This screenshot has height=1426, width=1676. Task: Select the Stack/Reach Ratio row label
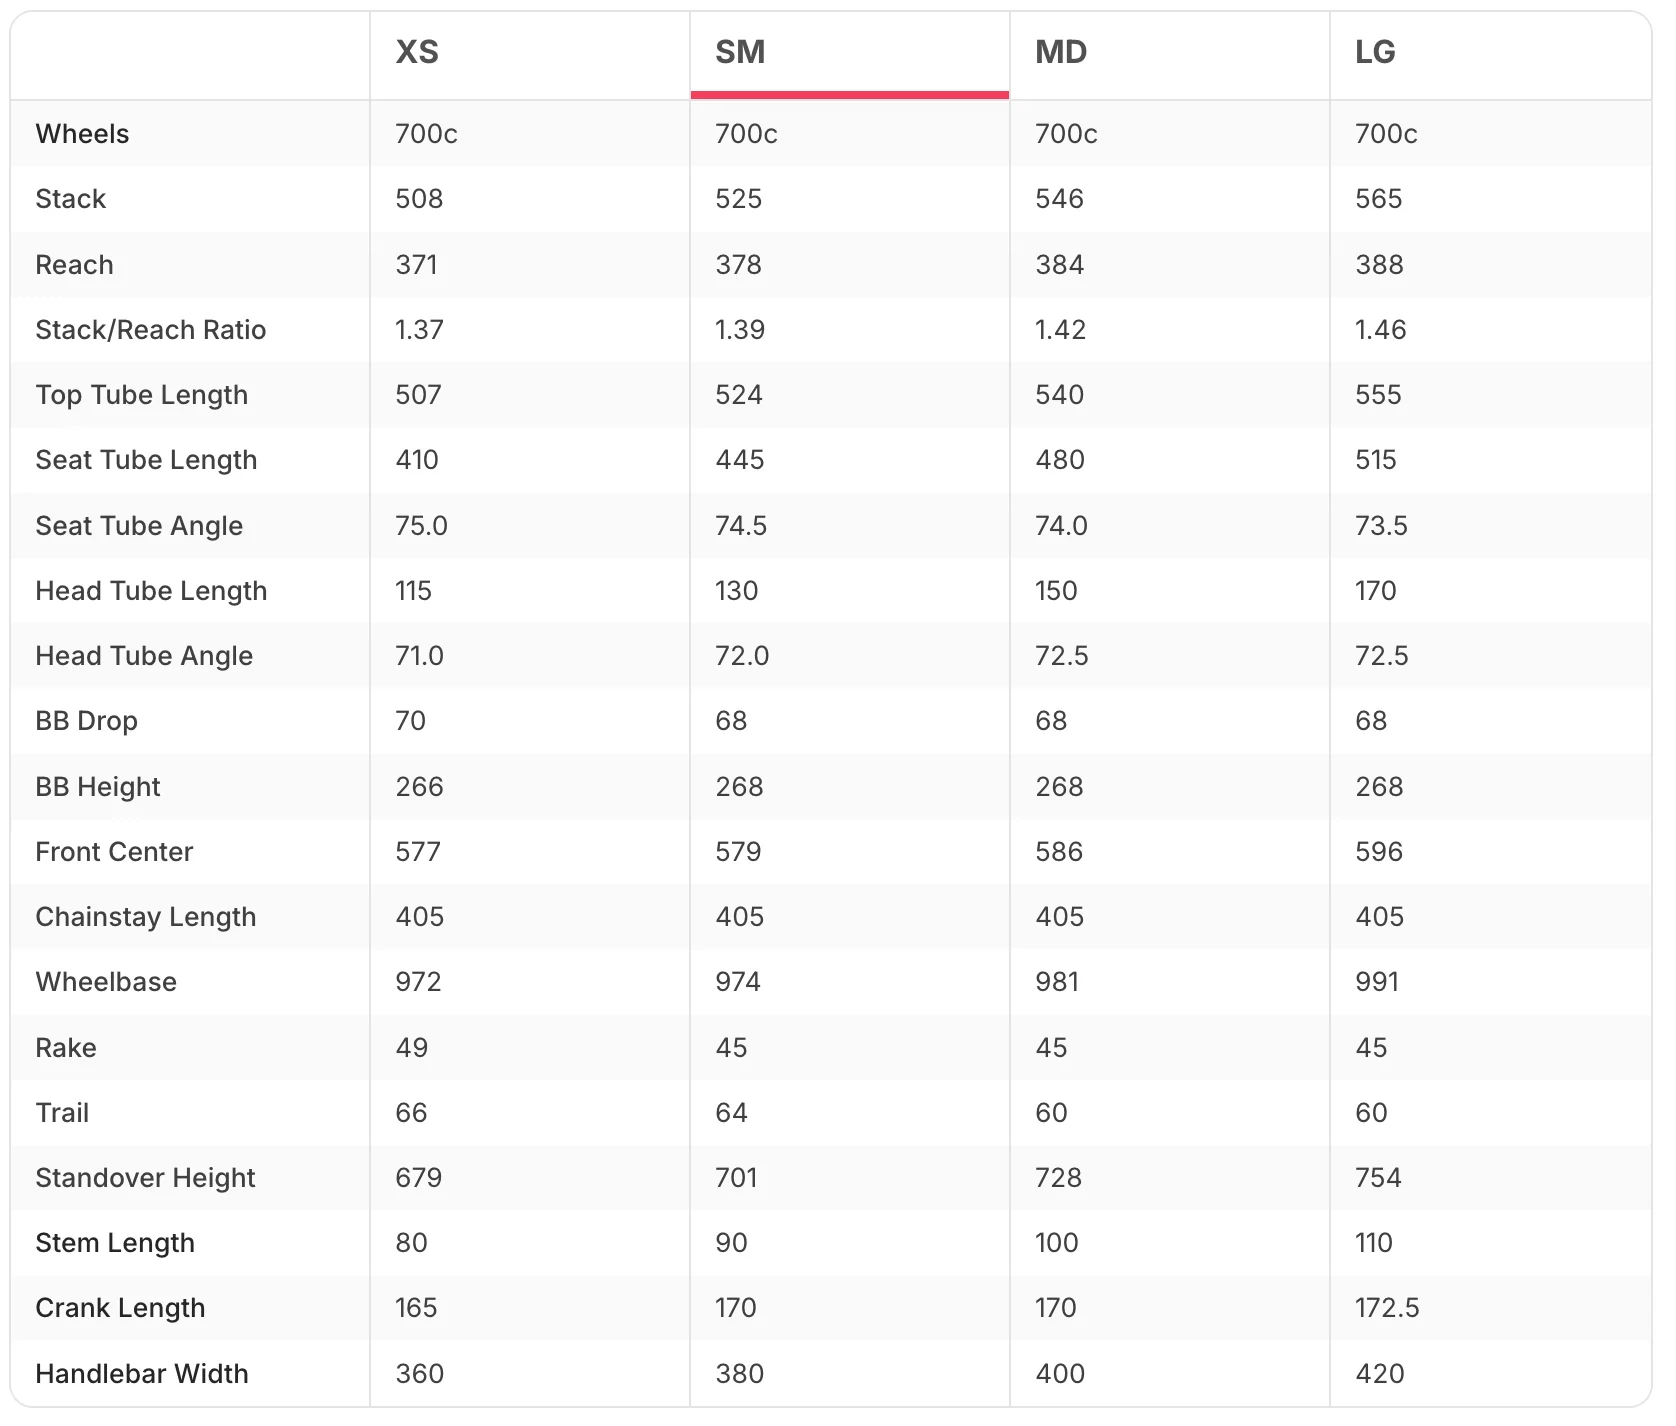point(151,330)
